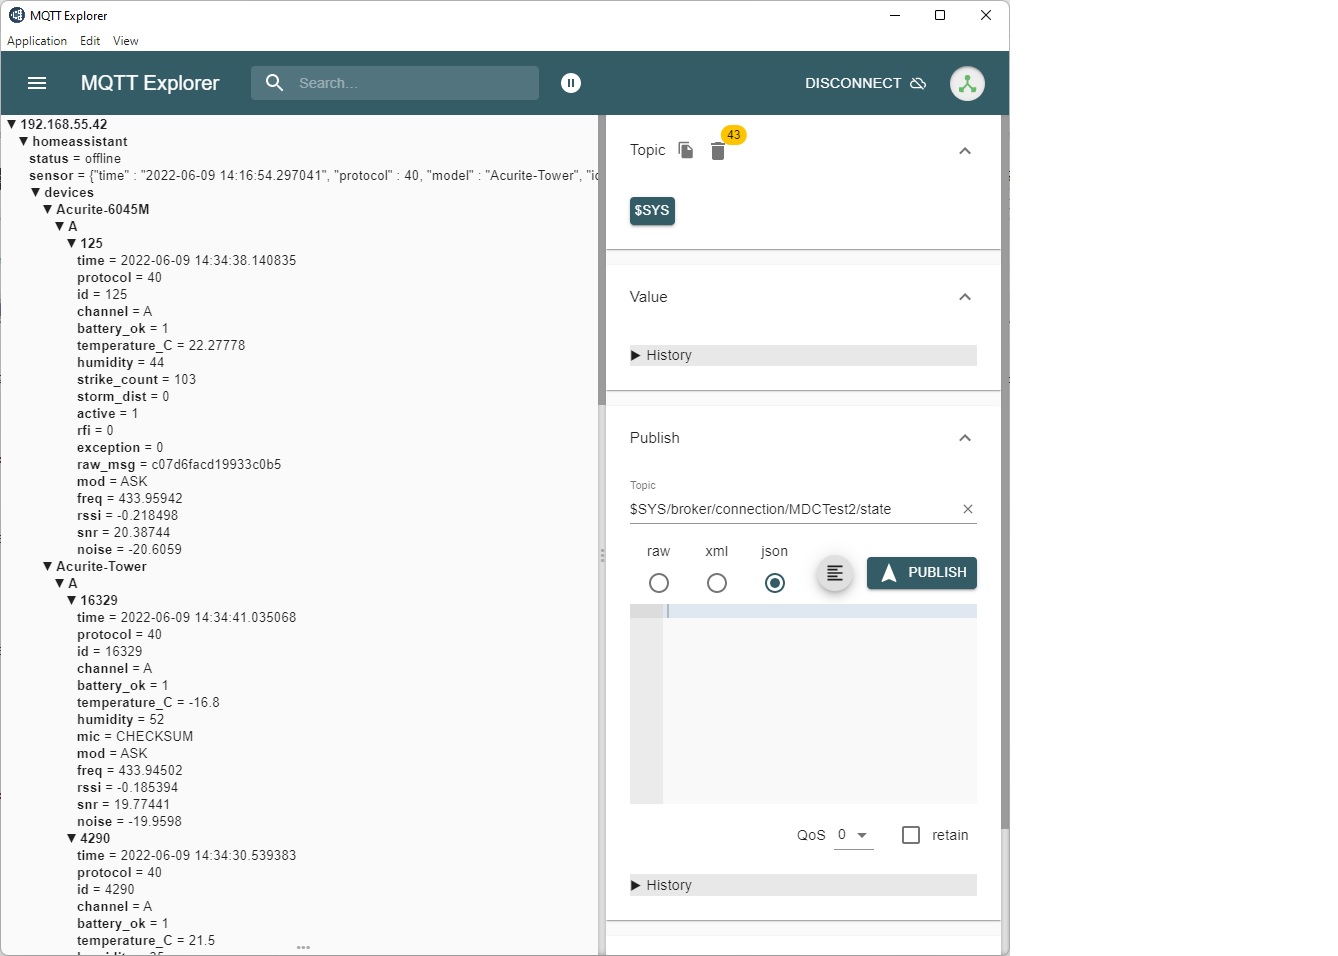Collapse the Acurite-6045M node
This screenshot has height=956, width=1338.
point(48,209)
